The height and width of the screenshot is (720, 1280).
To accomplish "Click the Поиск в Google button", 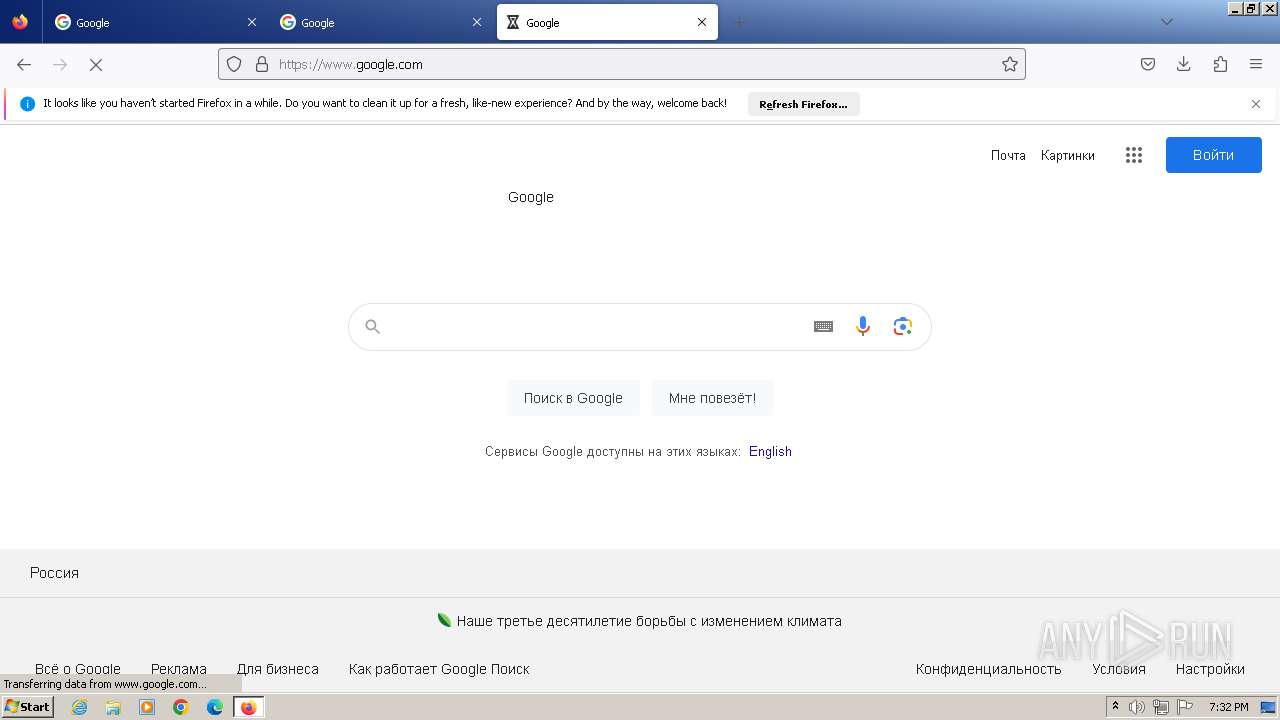I will click(x=573, y=398).
